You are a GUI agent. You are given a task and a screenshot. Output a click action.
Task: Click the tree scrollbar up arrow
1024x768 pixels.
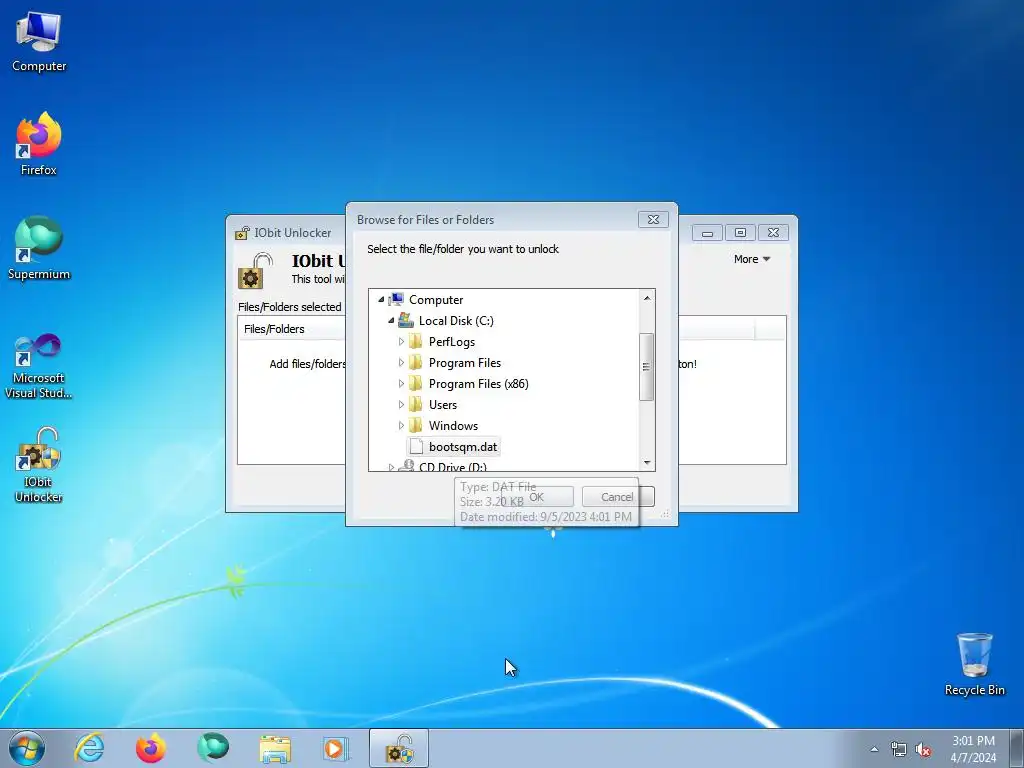(647, 298)
